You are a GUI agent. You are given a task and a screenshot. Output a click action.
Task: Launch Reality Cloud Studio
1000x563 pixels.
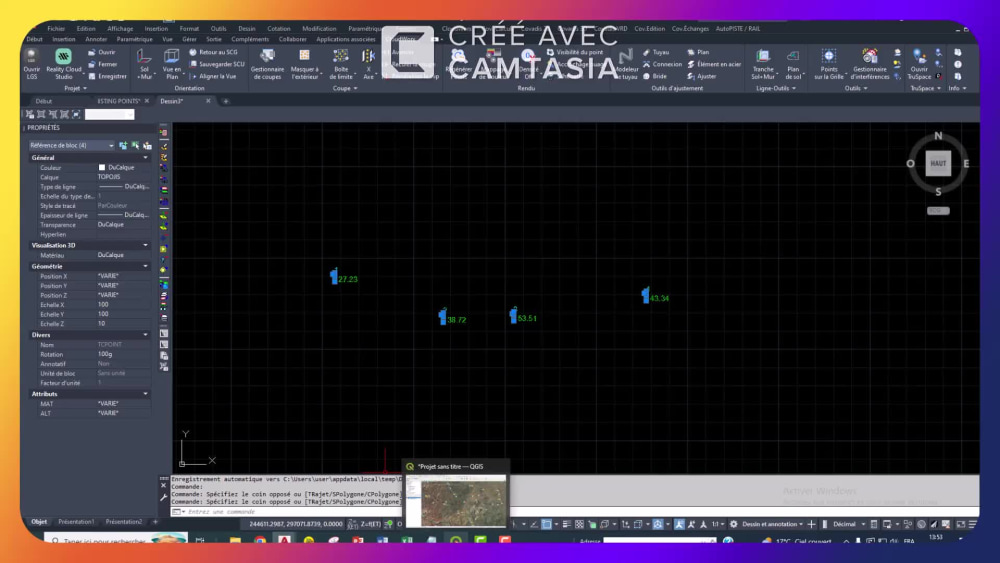point(64,64)
